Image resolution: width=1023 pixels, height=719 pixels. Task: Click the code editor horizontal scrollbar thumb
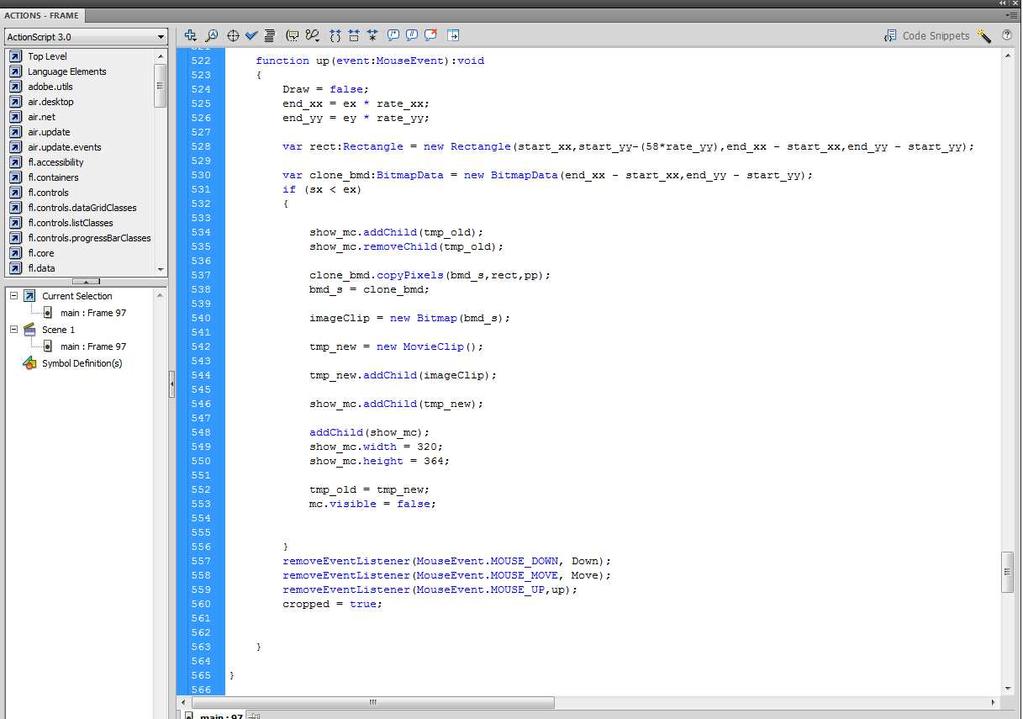click(373, 702)
